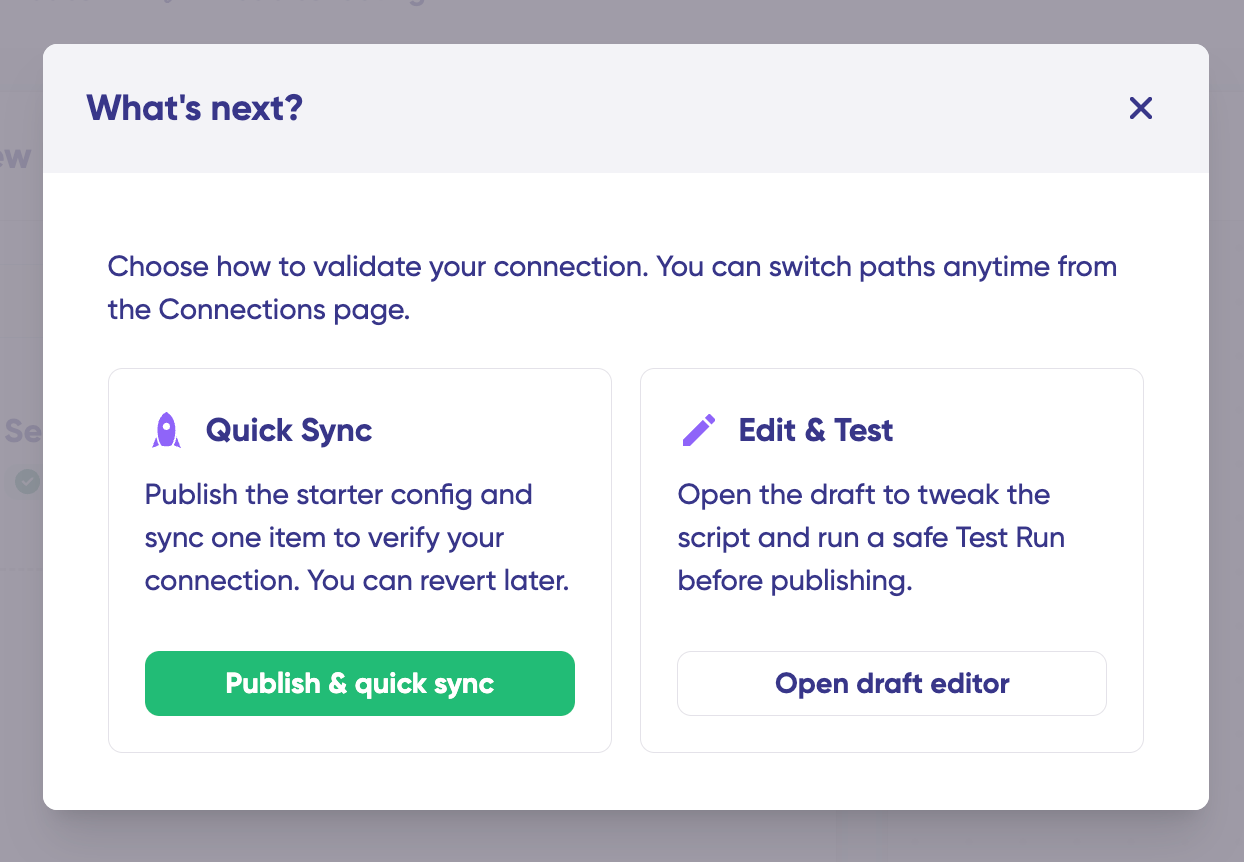Close the What's next dialog
This screenshot has height=862, width=1244.
pos(1141,108)
